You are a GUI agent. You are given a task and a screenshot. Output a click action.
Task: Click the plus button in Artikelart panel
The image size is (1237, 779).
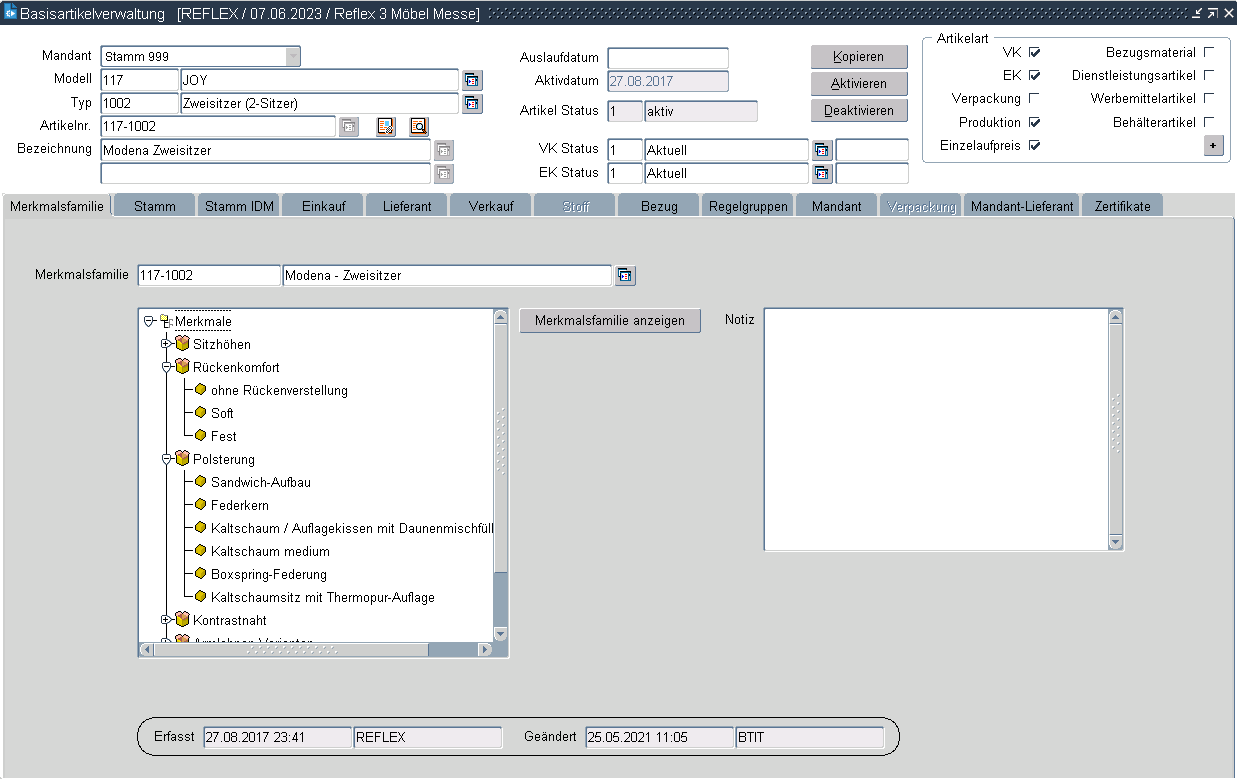(1213, 146)
